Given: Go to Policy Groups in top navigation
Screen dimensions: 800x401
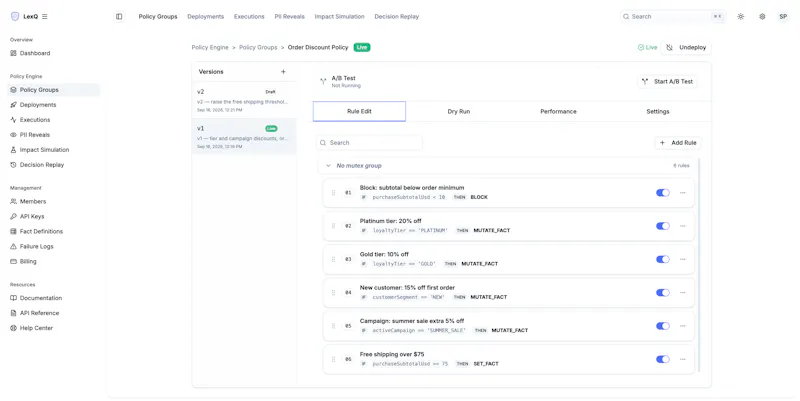Looking at the screenshot, I should point(158,16).
